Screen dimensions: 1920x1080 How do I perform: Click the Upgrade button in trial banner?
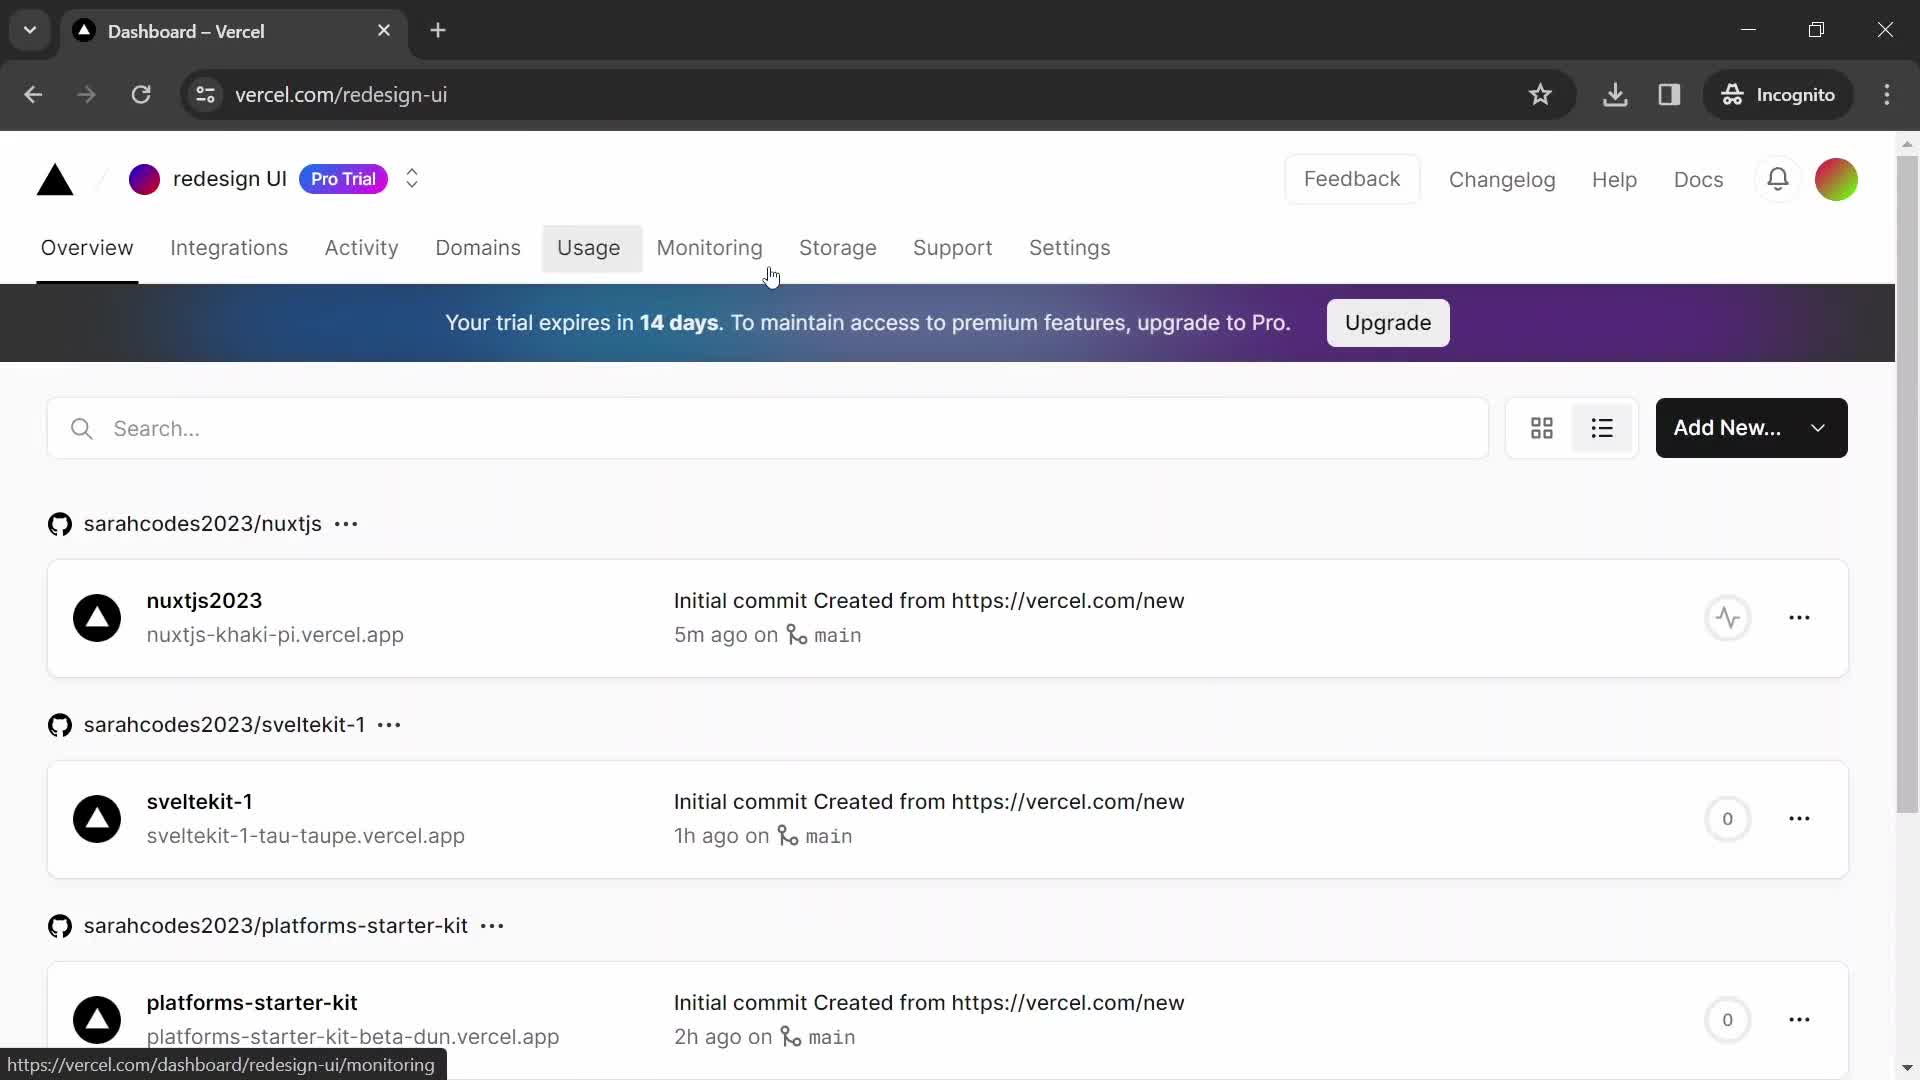pyautogui.click(x=1389, y=322)
